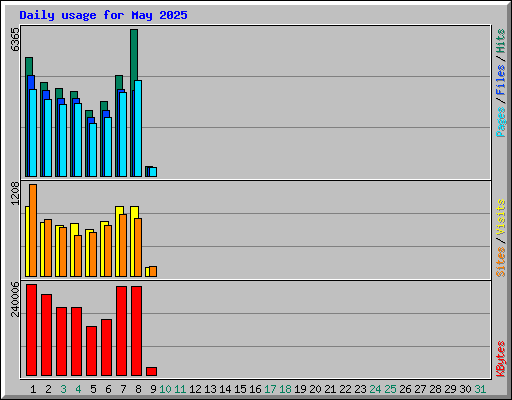Screen dimensions: 512x400
Task: Select green weekend day label '25'
Action: coord(390,389)
